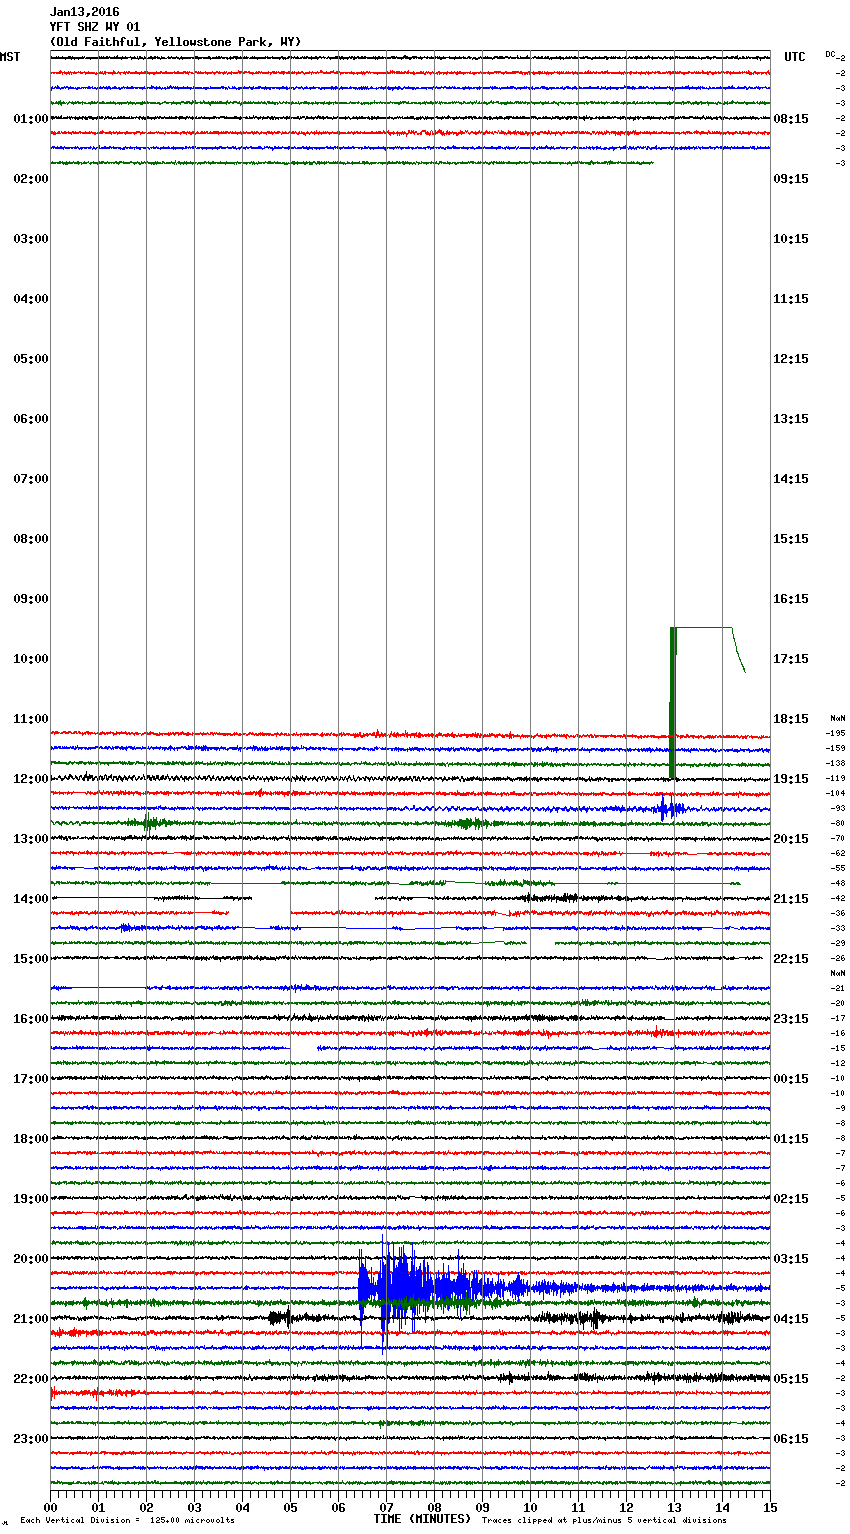850x1534 pixels.
Task: Click minute tick label 03 on bottom axis
Action: click(195, 1507)
